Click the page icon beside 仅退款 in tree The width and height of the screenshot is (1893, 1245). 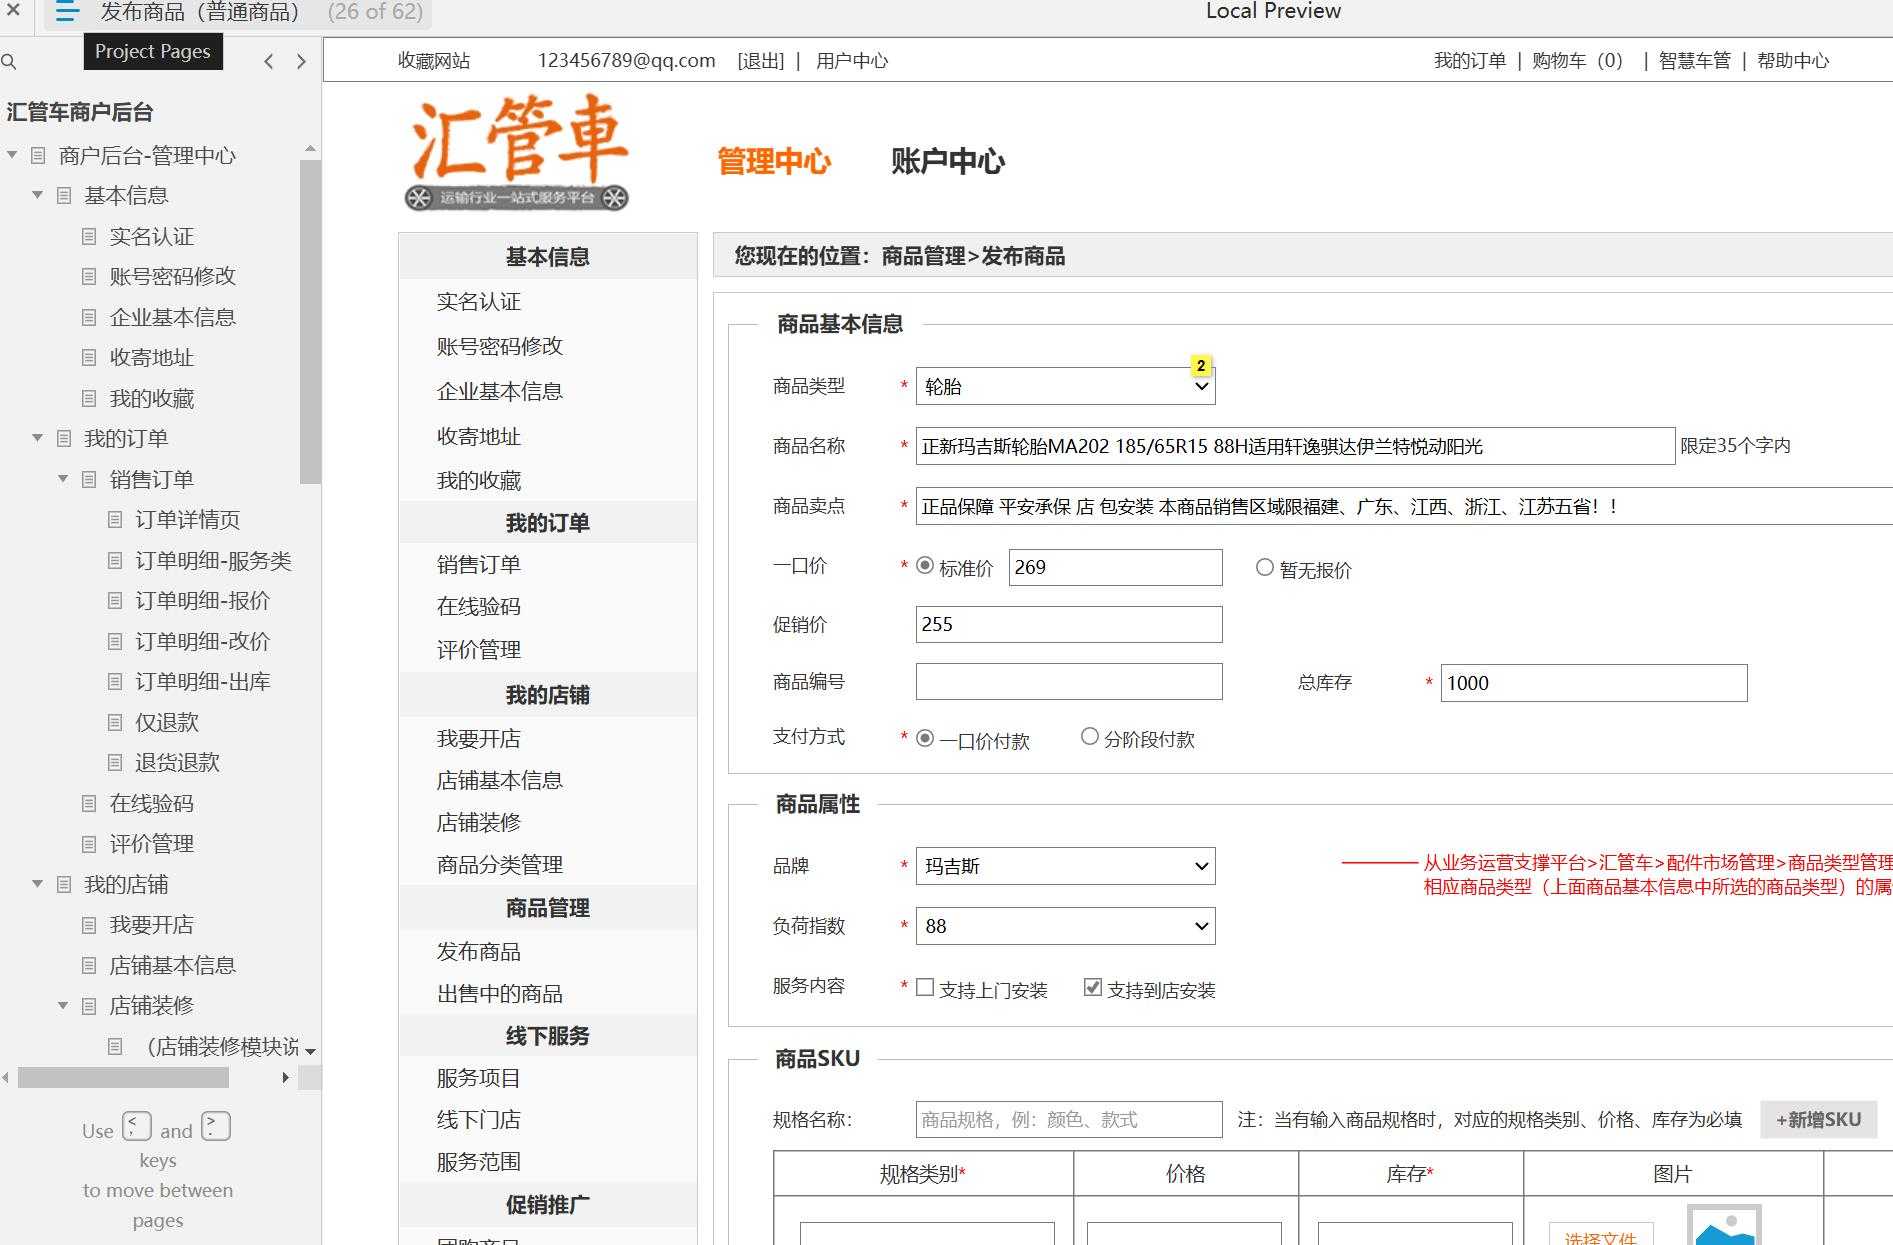(x=115, y=723)
